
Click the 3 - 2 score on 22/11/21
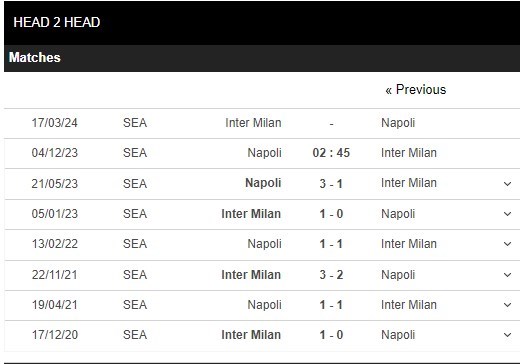point(331,275)
